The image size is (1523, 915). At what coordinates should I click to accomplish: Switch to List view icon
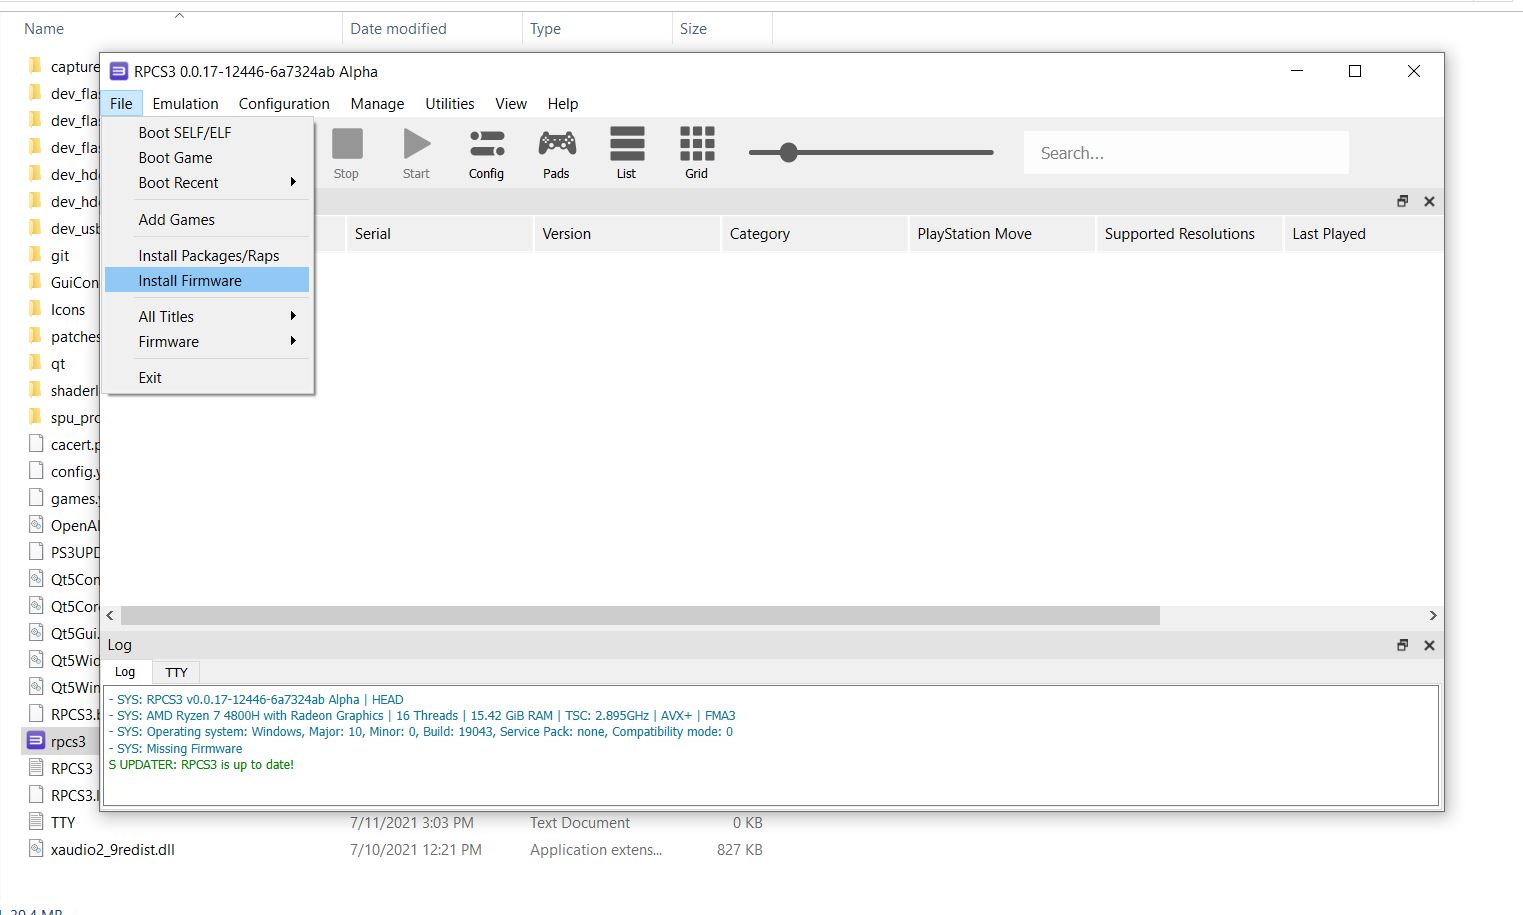pos(626,152)
